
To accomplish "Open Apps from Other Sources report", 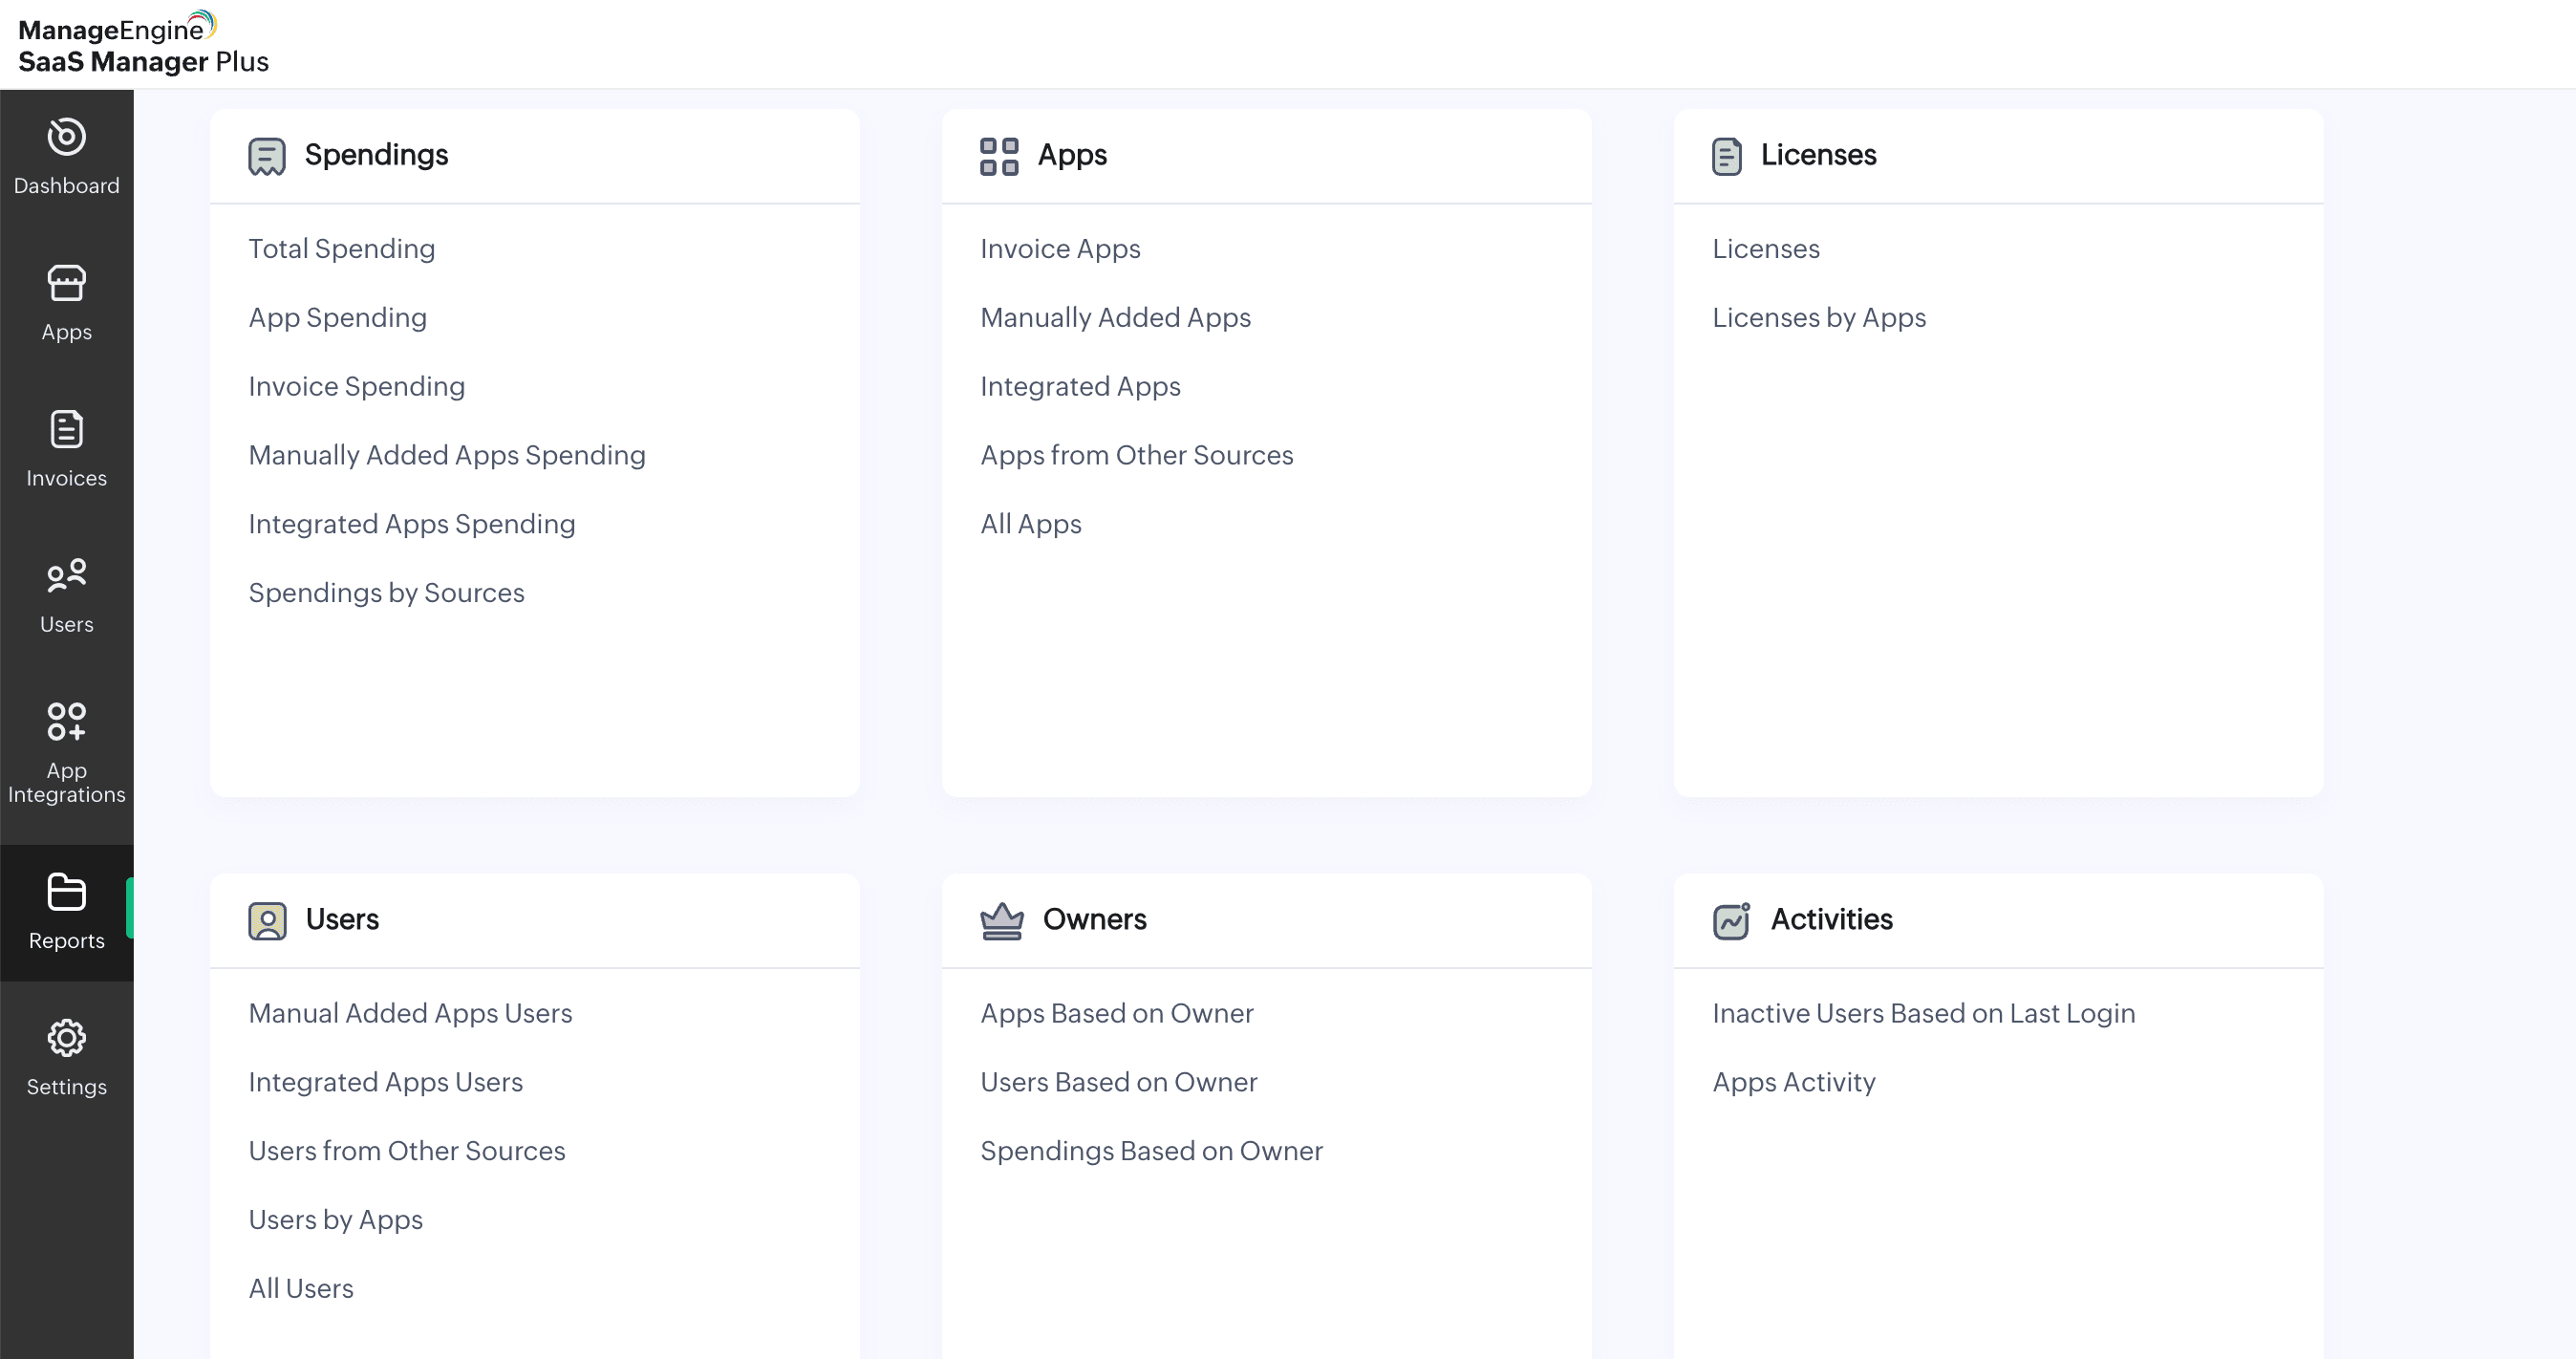I will (1136, 455).
